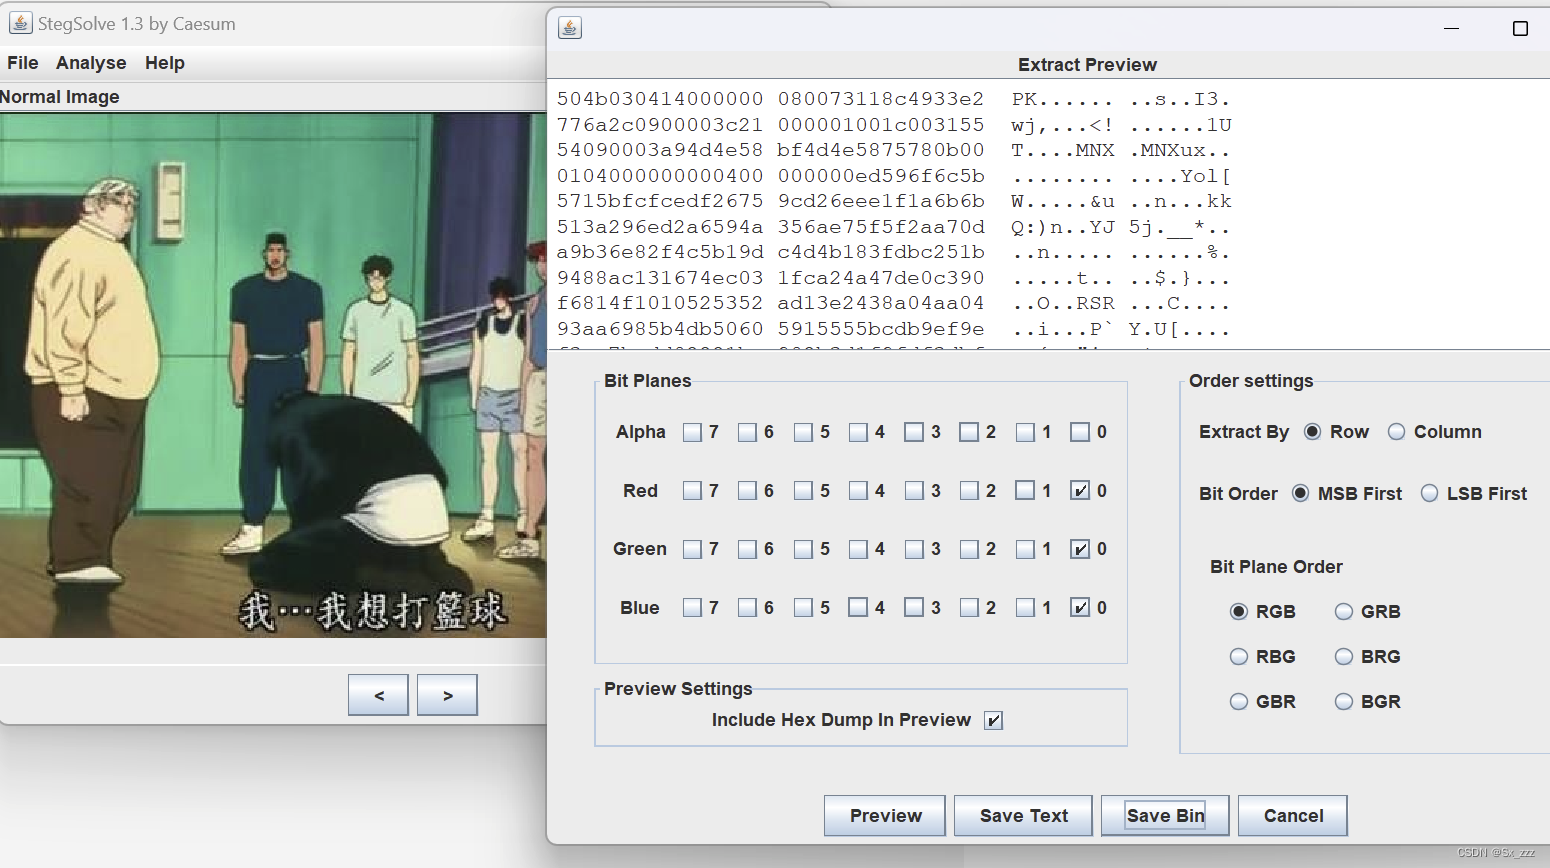Uncheck Red bit plane 0 checkbox

pyautogui.click(x=1080, y=490)
